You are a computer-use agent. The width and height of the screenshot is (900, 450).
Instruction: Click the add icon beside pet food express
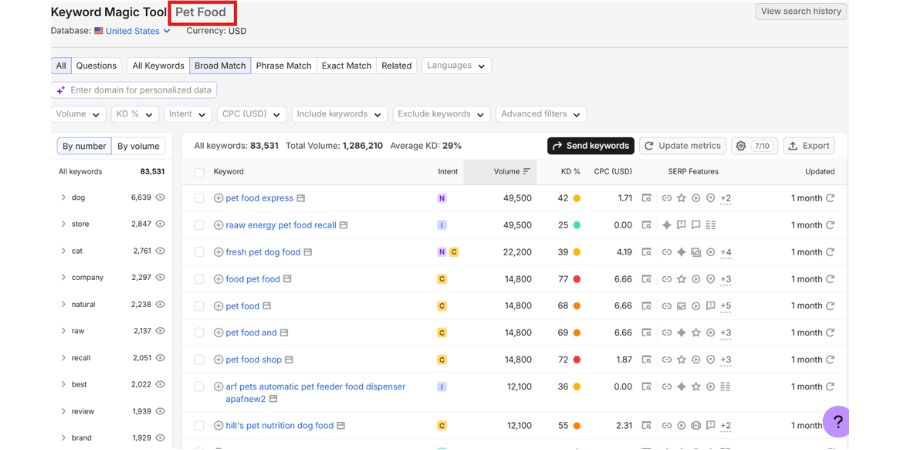click(218, 198)
